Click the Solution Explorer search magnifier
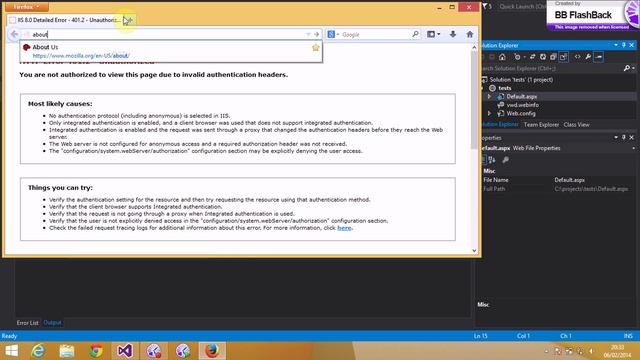 click(627, 68)
